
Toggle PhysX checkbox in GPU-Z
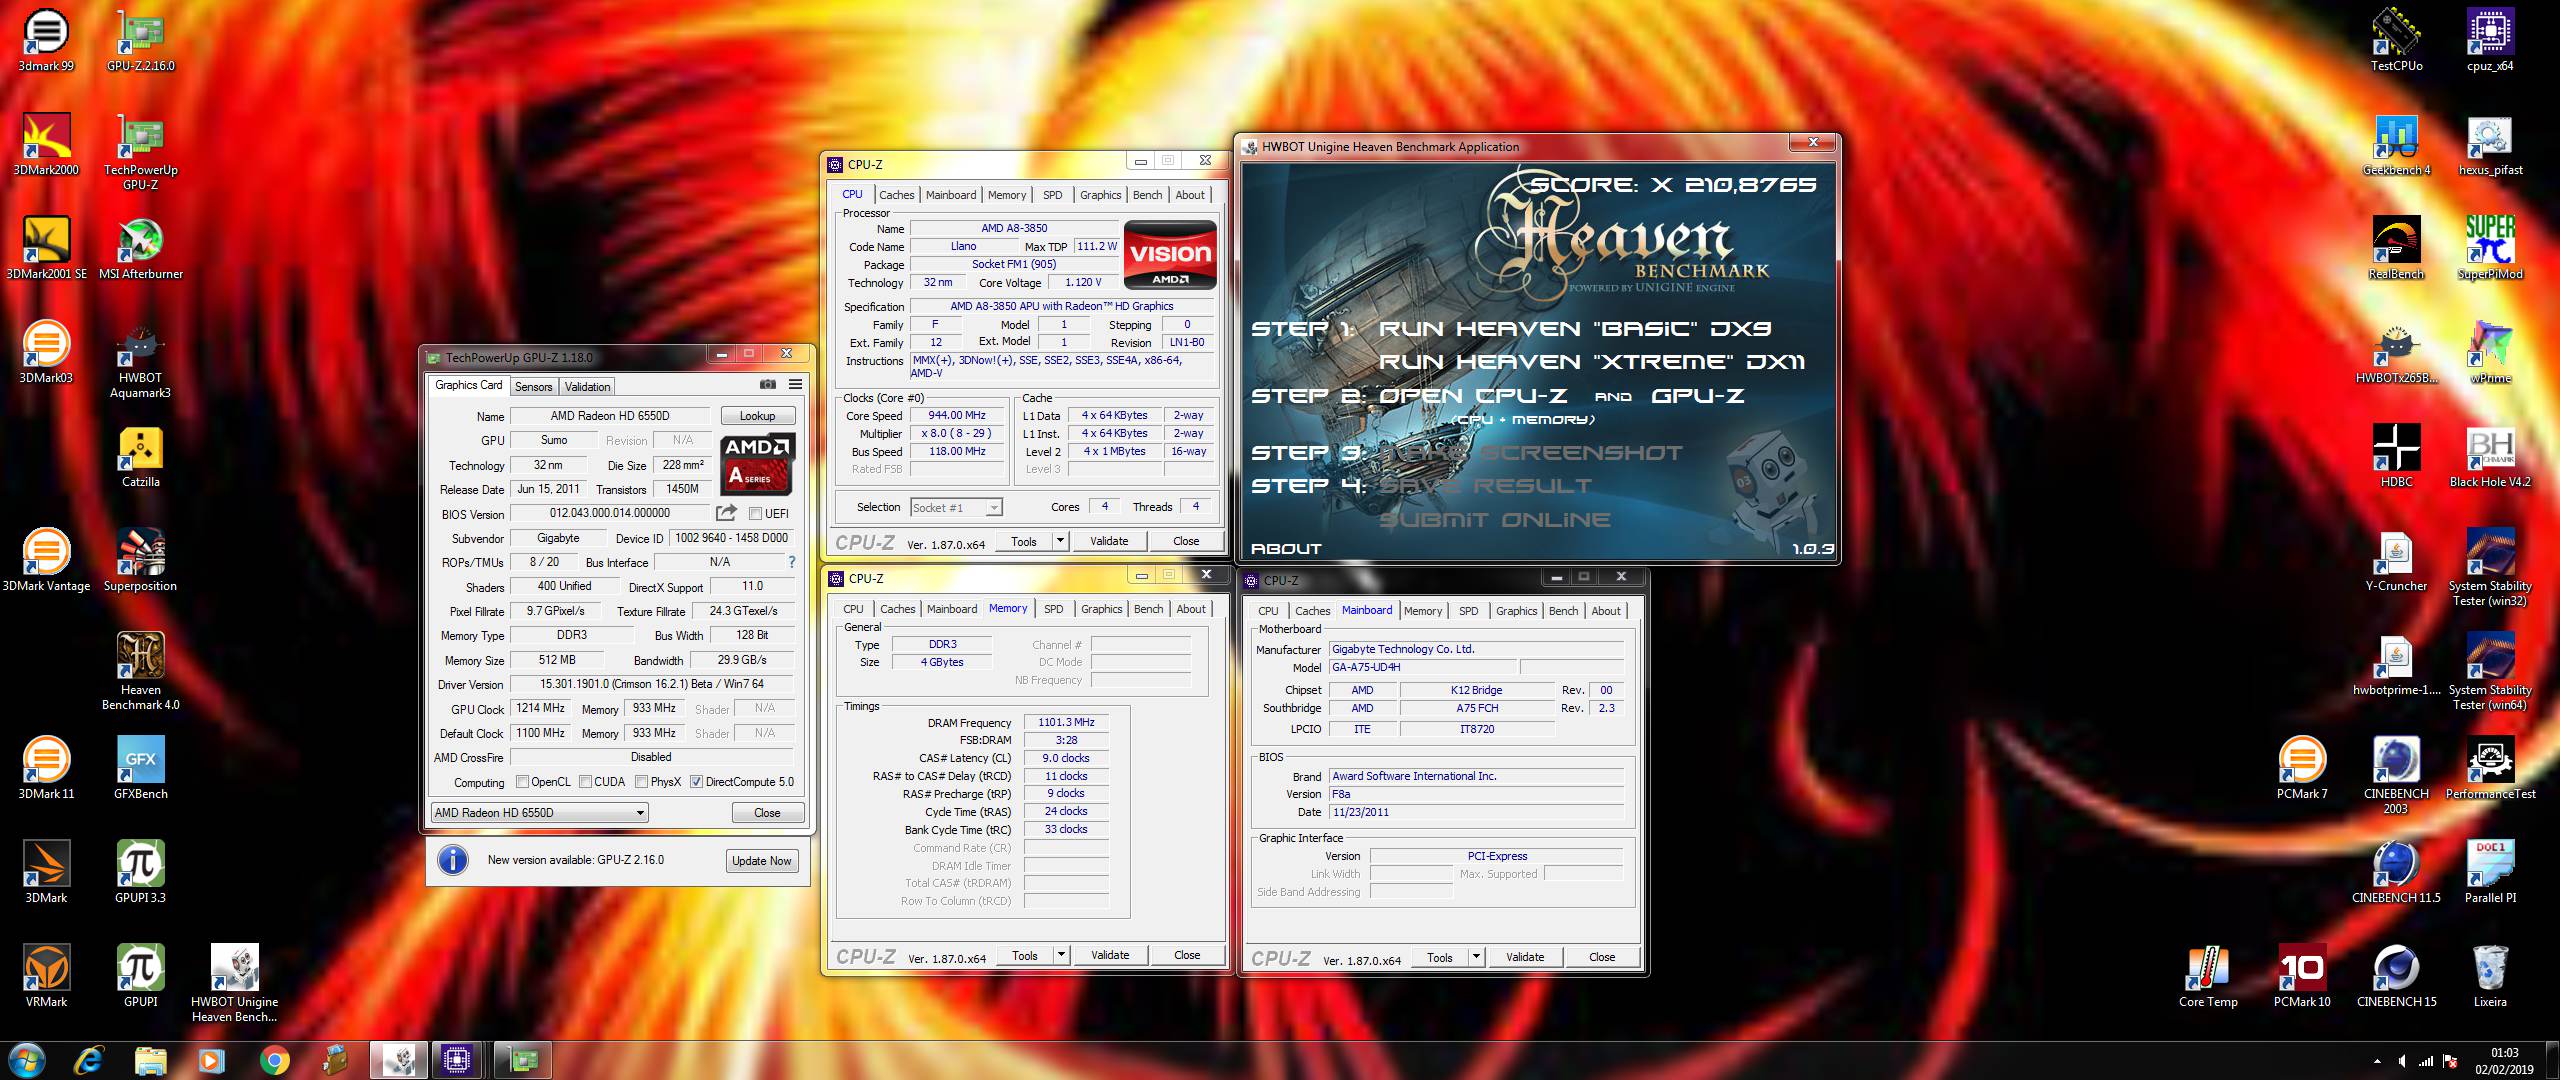point(641,782)
